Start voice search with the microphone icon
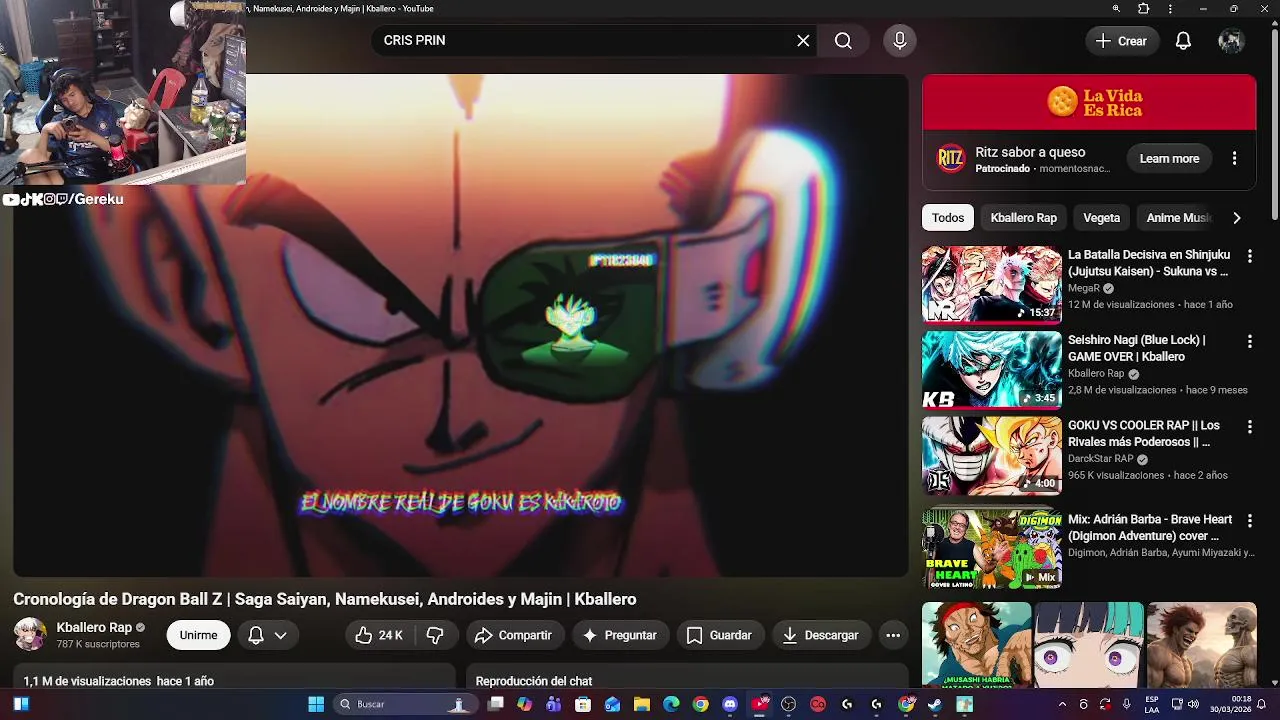The height and width of the screenshot is (720, 1280). pos(899,41)
